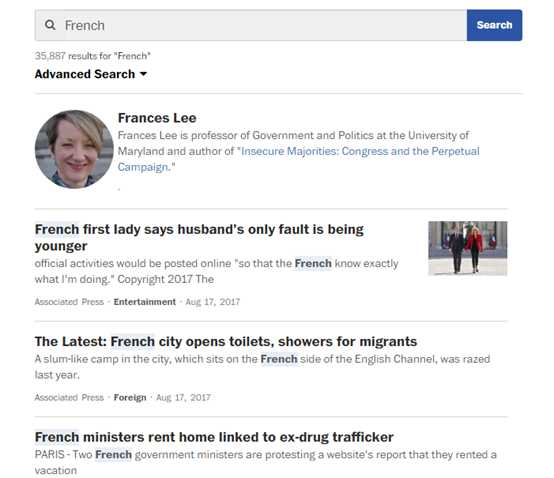
Task: Open Insecure Majorities book link
Action: (299, 159)
